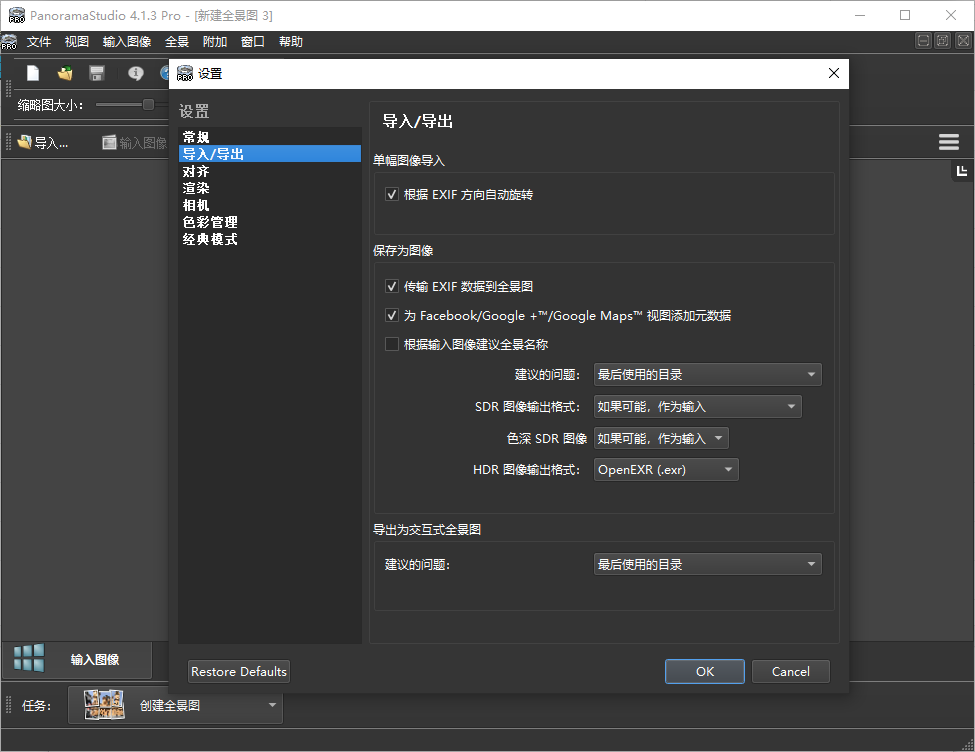Image resolution: width=975 pixels, height=752 pixels.
Task: Confirm settings by clicking OK
Action: click(704, 671)
